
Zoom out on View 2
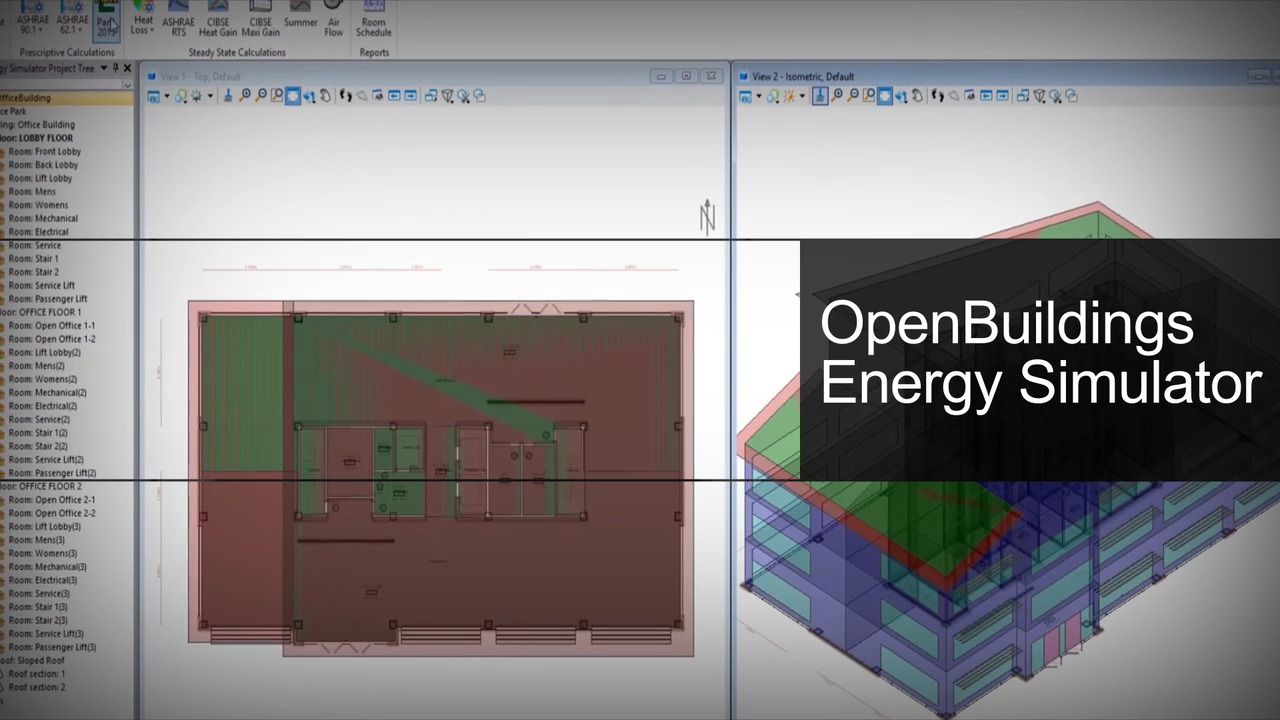pos(852,96)
